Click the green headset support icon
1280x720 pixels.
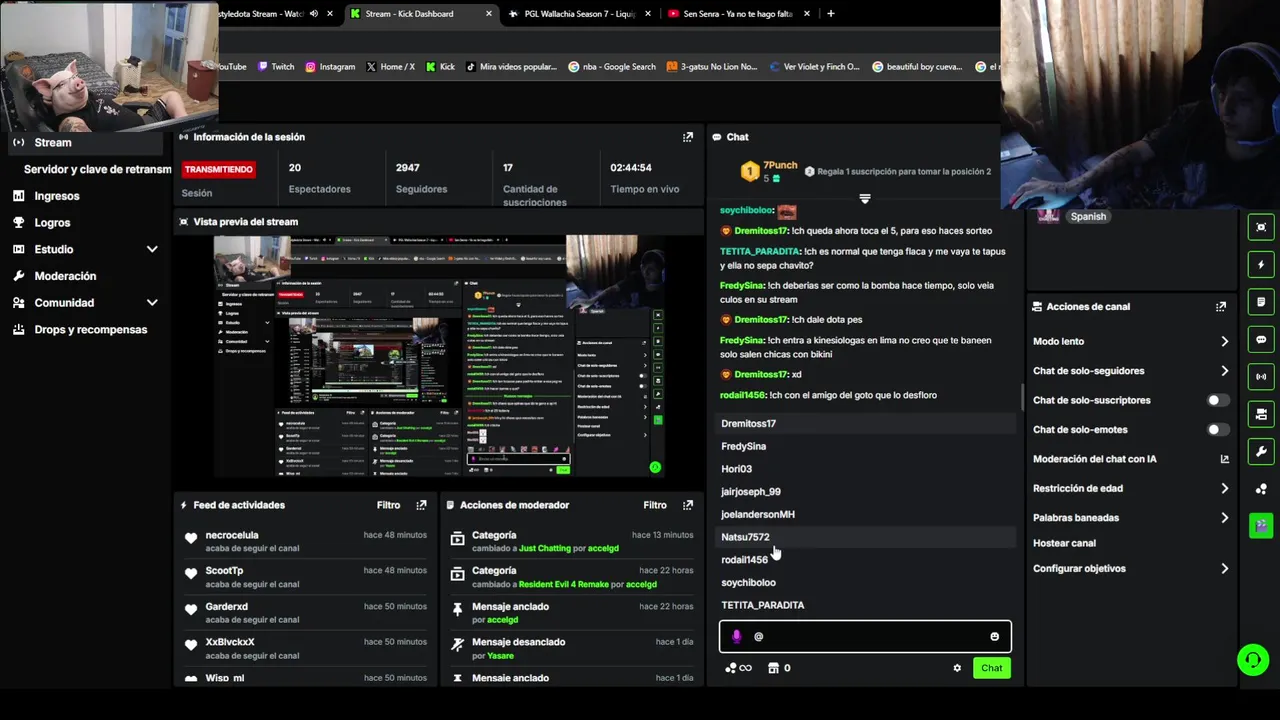tap(1252, 660)
